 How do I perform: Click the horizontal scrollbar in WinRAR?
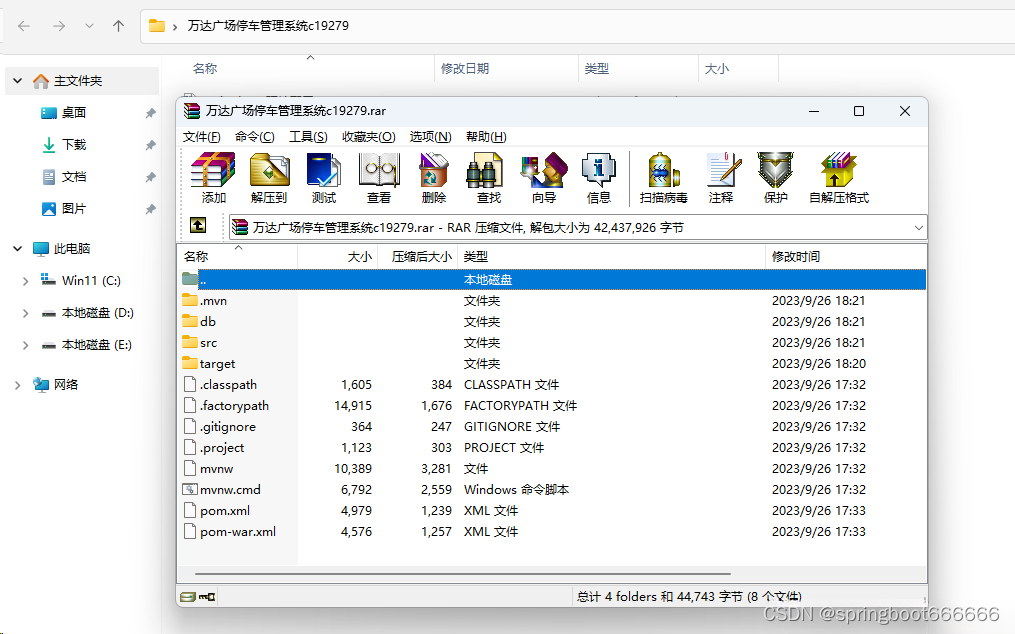click(x=463, y=574)
